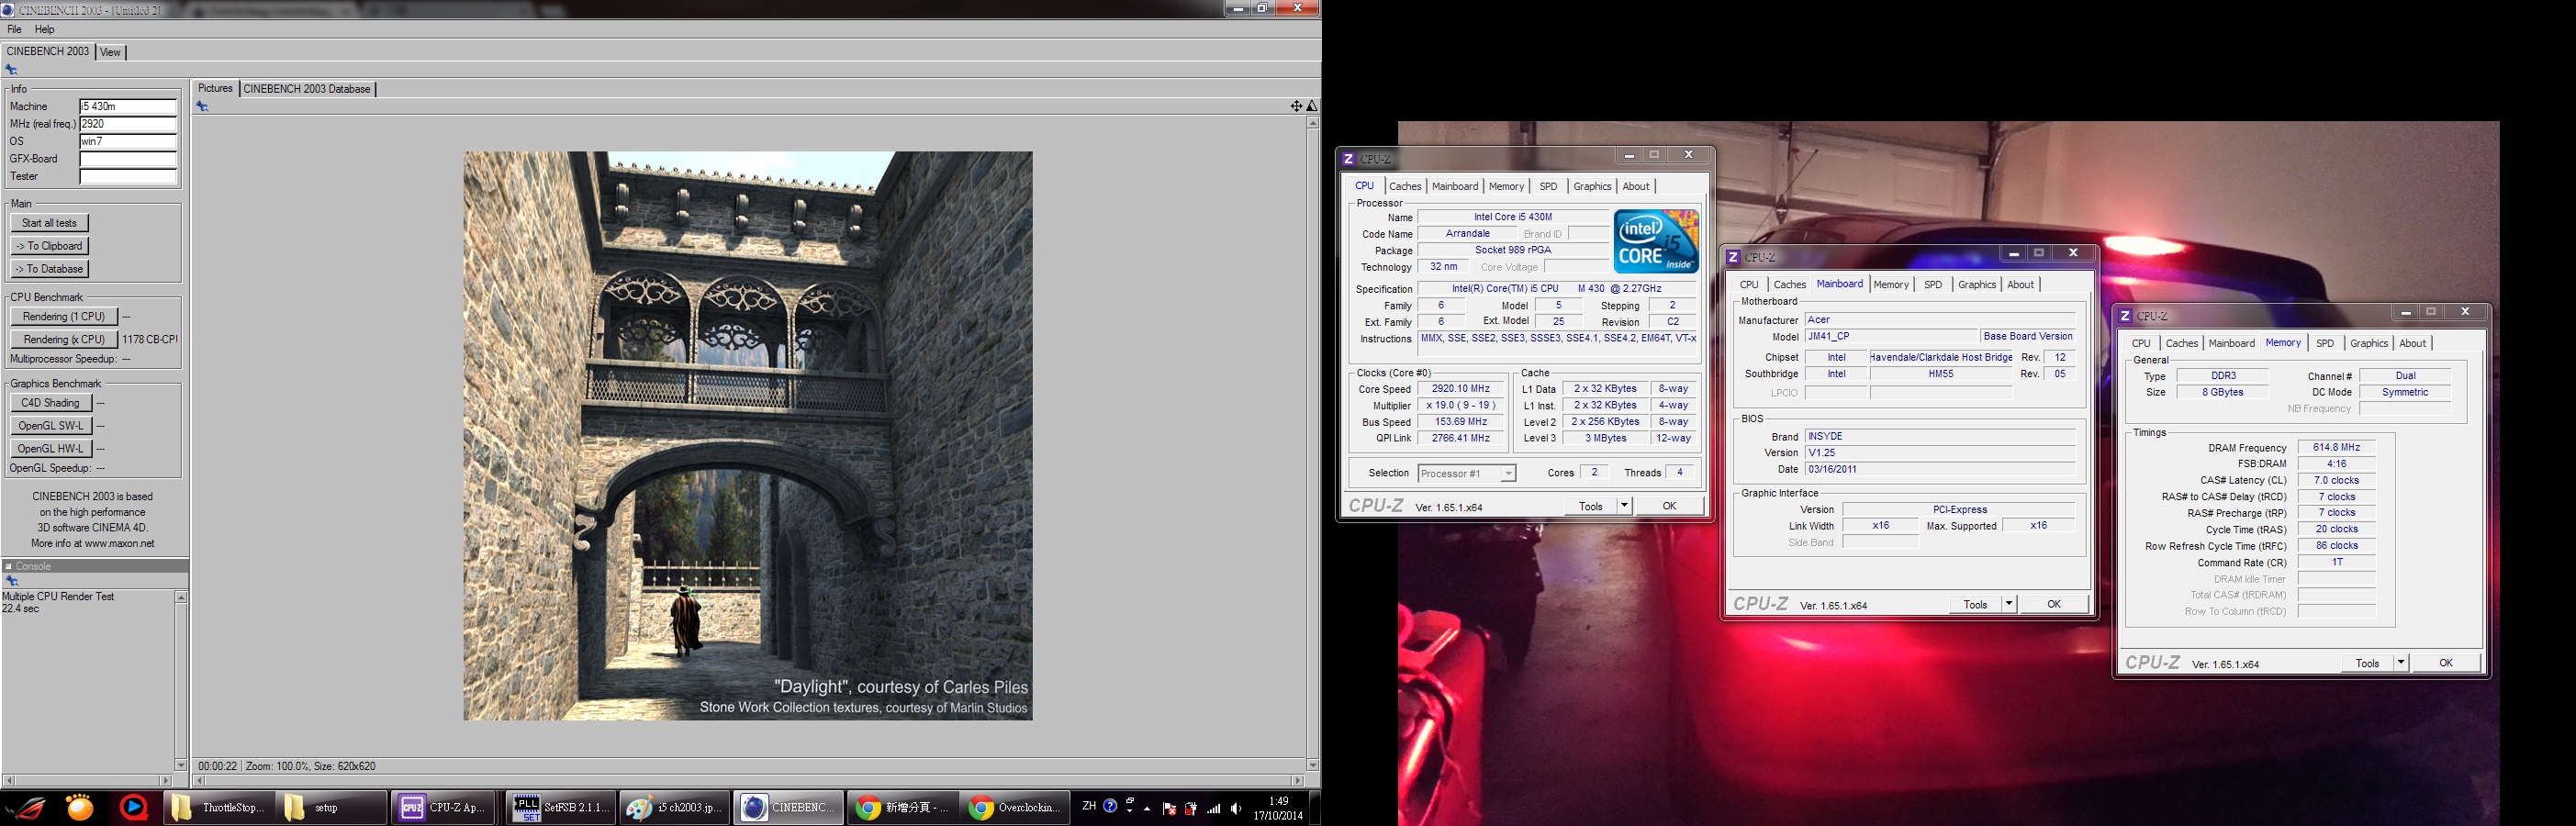
Task: Click the MHz (real freq.) input field
Action: [128, 124]
